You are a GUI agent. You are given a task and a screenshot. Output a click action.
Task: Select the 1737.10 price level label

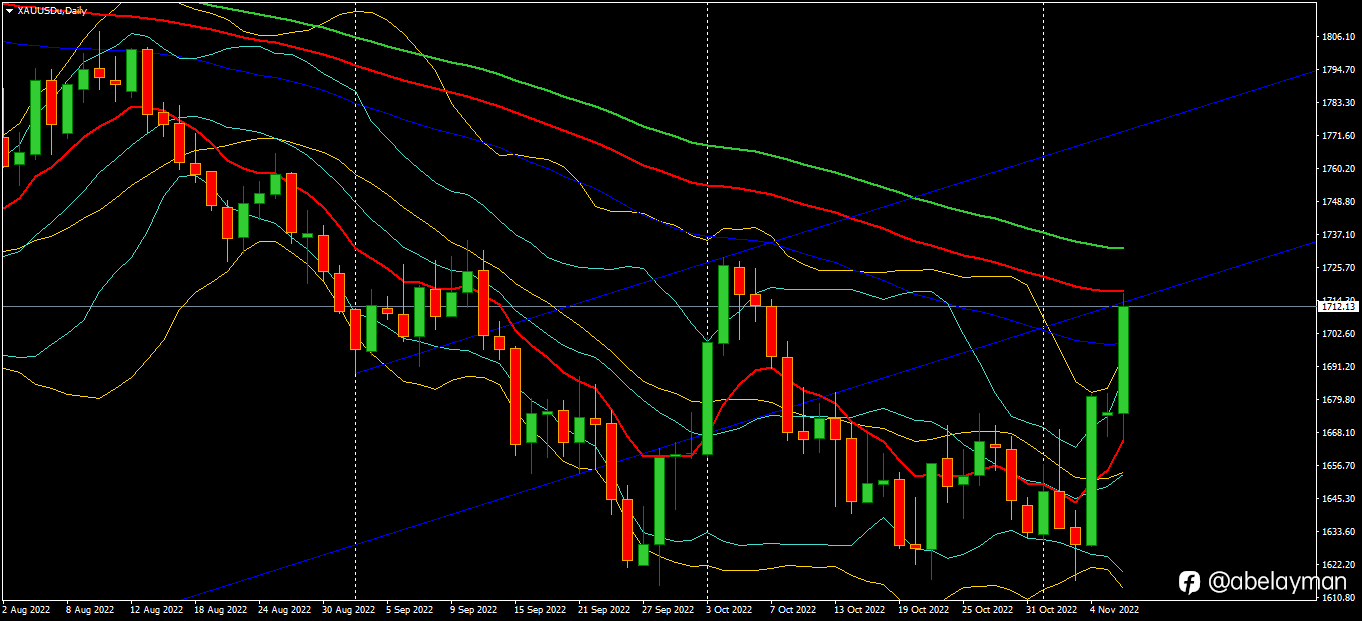click(x=1337, y=235)
